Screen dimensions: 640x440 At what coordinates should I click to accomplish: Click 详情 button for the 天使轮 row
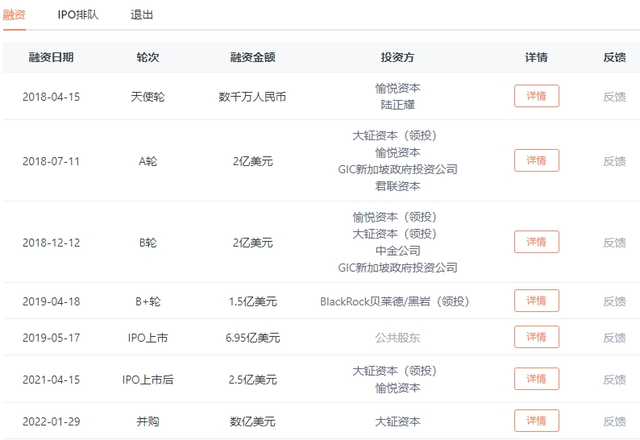(x=536, y=97)
